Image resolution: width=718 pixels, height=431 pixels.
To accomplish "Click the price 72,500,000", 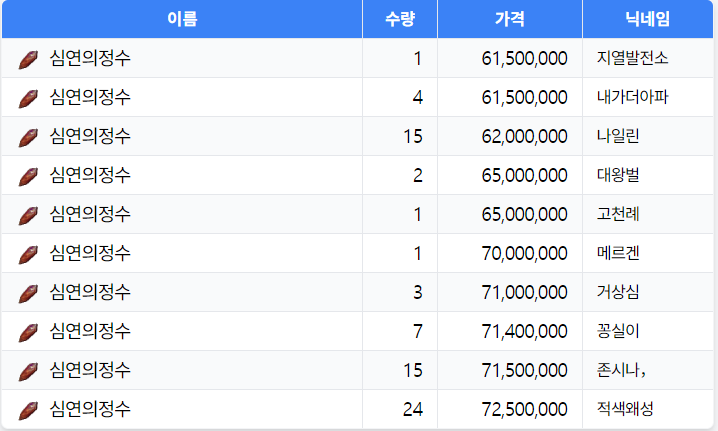I will point(524,409).
